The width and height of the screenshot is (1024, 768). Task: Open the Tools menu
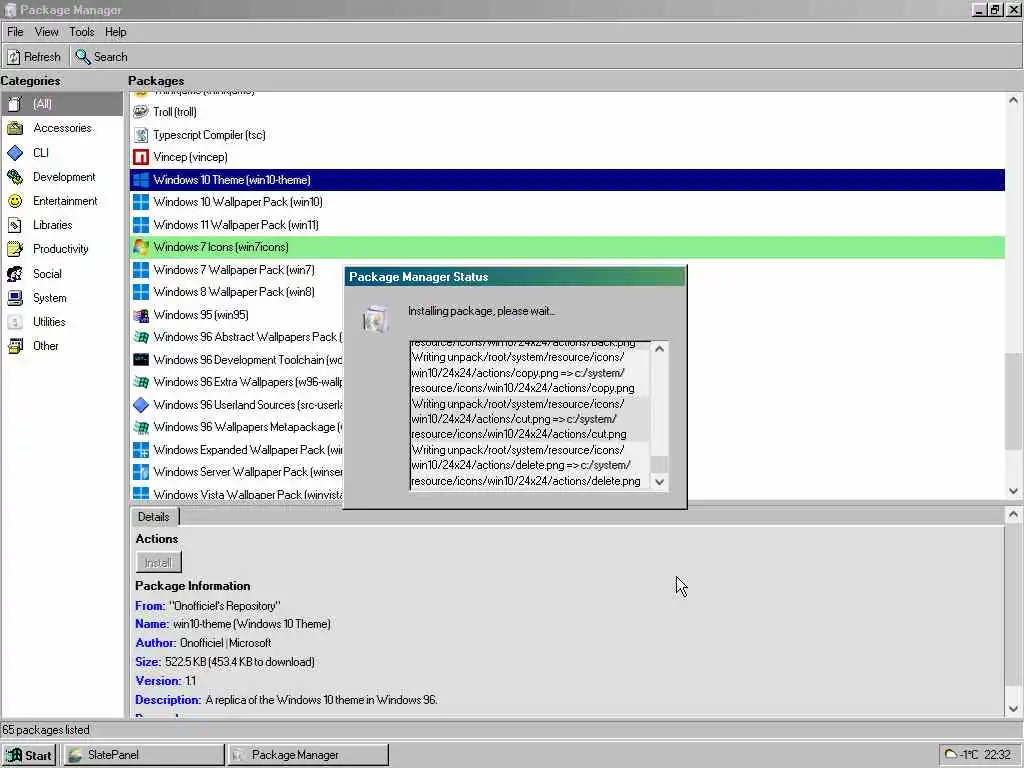[82, 32]
